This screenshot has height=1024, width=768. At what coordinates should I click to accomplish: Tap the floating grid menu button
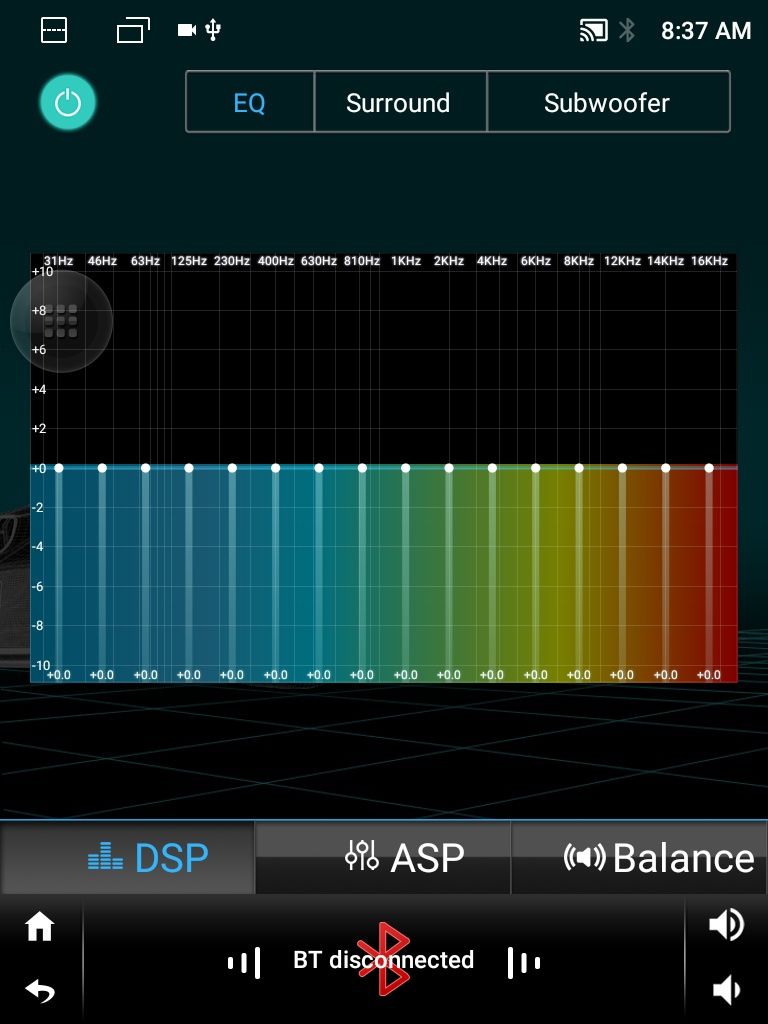(61, 321)
